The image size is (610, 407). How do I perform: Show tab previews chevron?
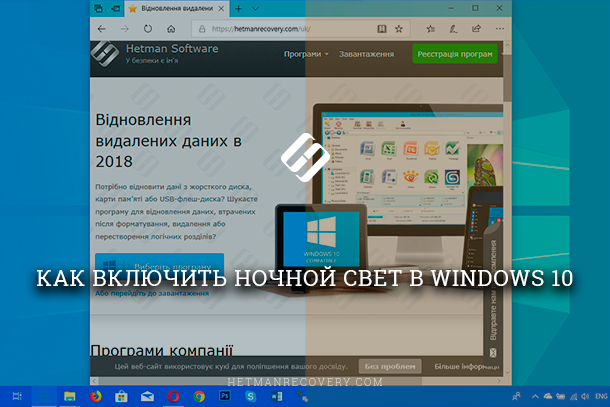256,9
